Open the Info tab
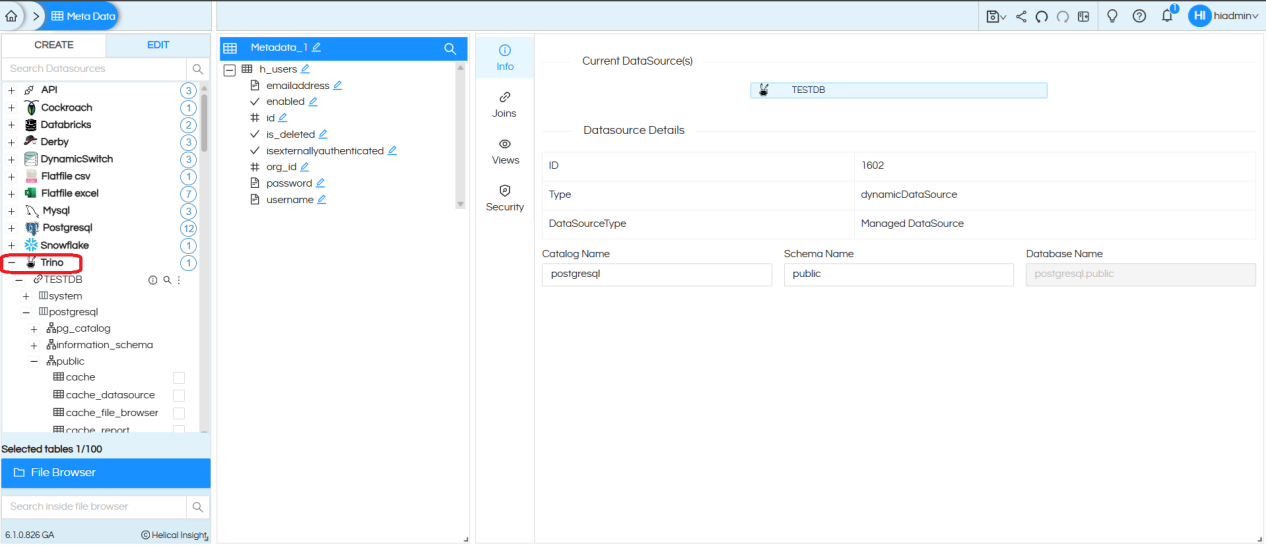Viewport: 1266px width, 546px height. (x=505, y=58)
